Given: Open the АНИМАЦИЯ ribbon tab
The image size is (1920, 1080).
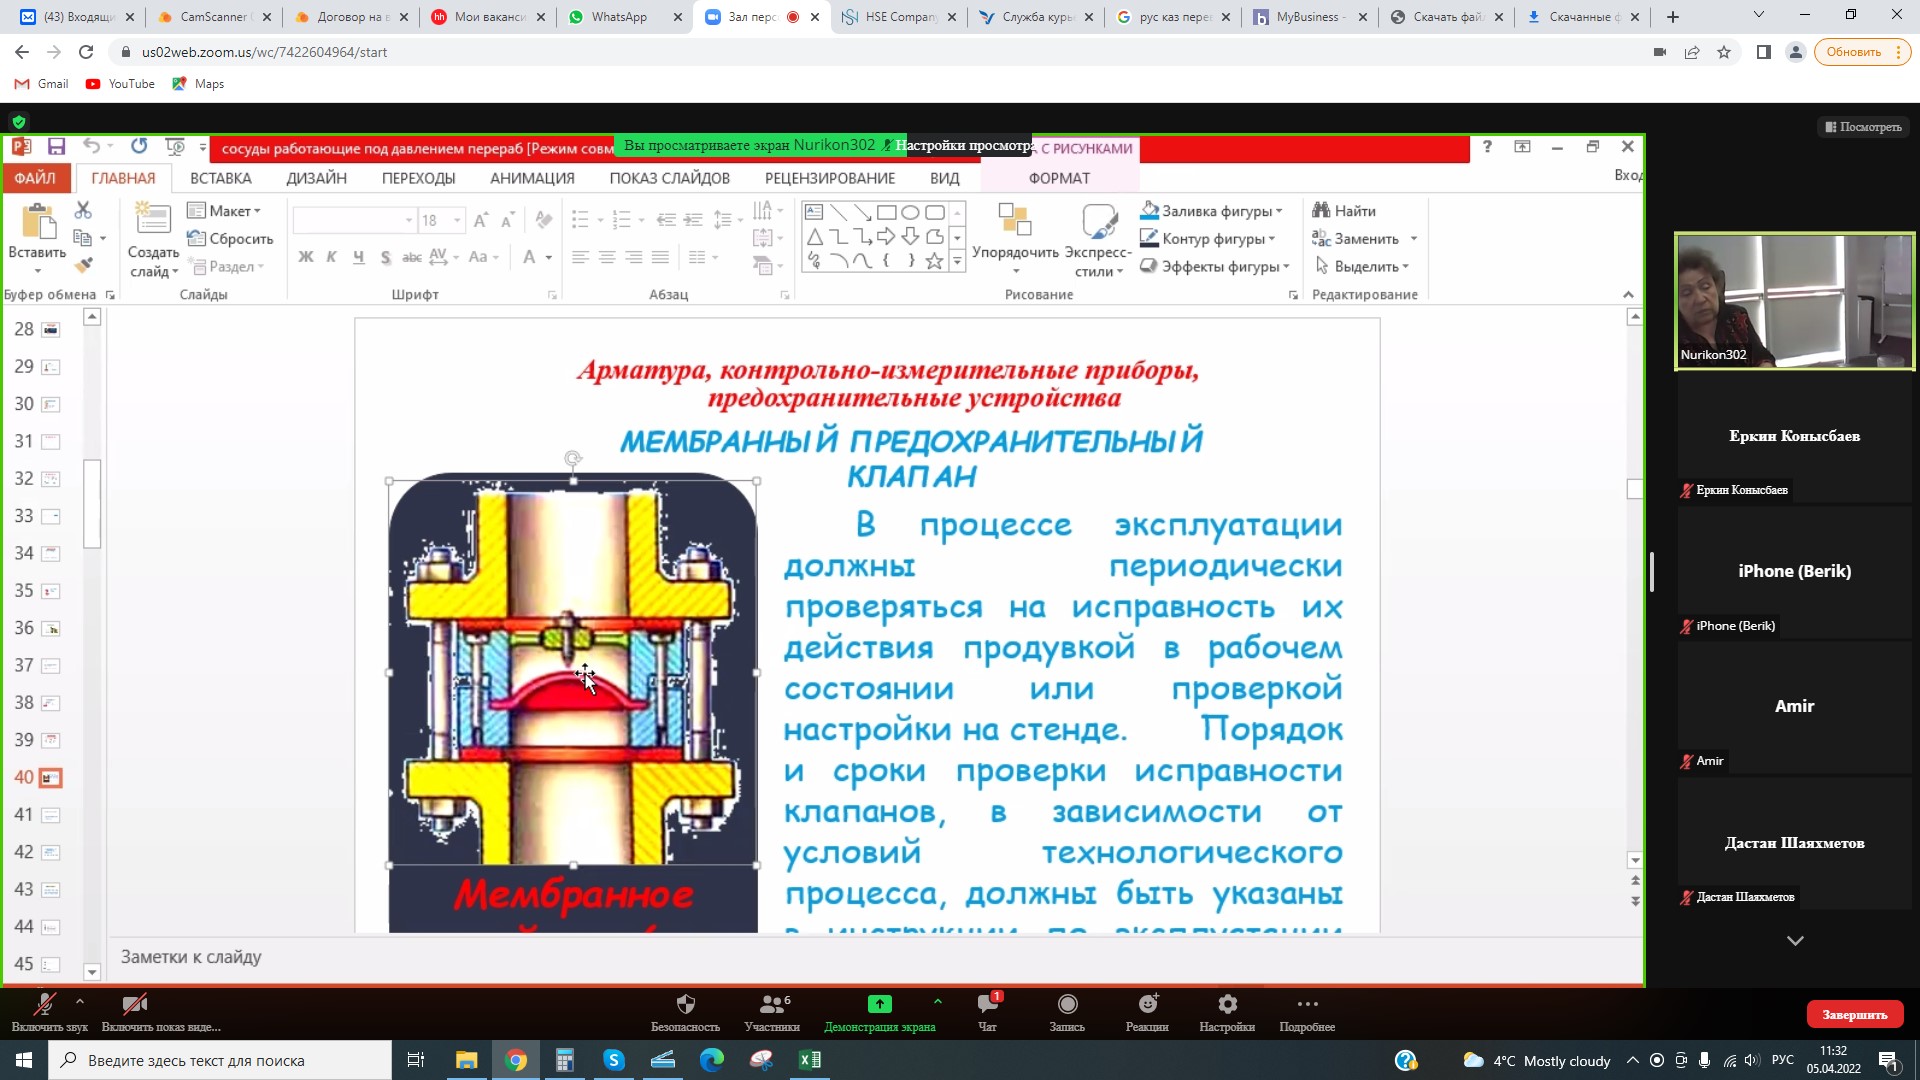Looking at the screenshot, I should [532, 178].
